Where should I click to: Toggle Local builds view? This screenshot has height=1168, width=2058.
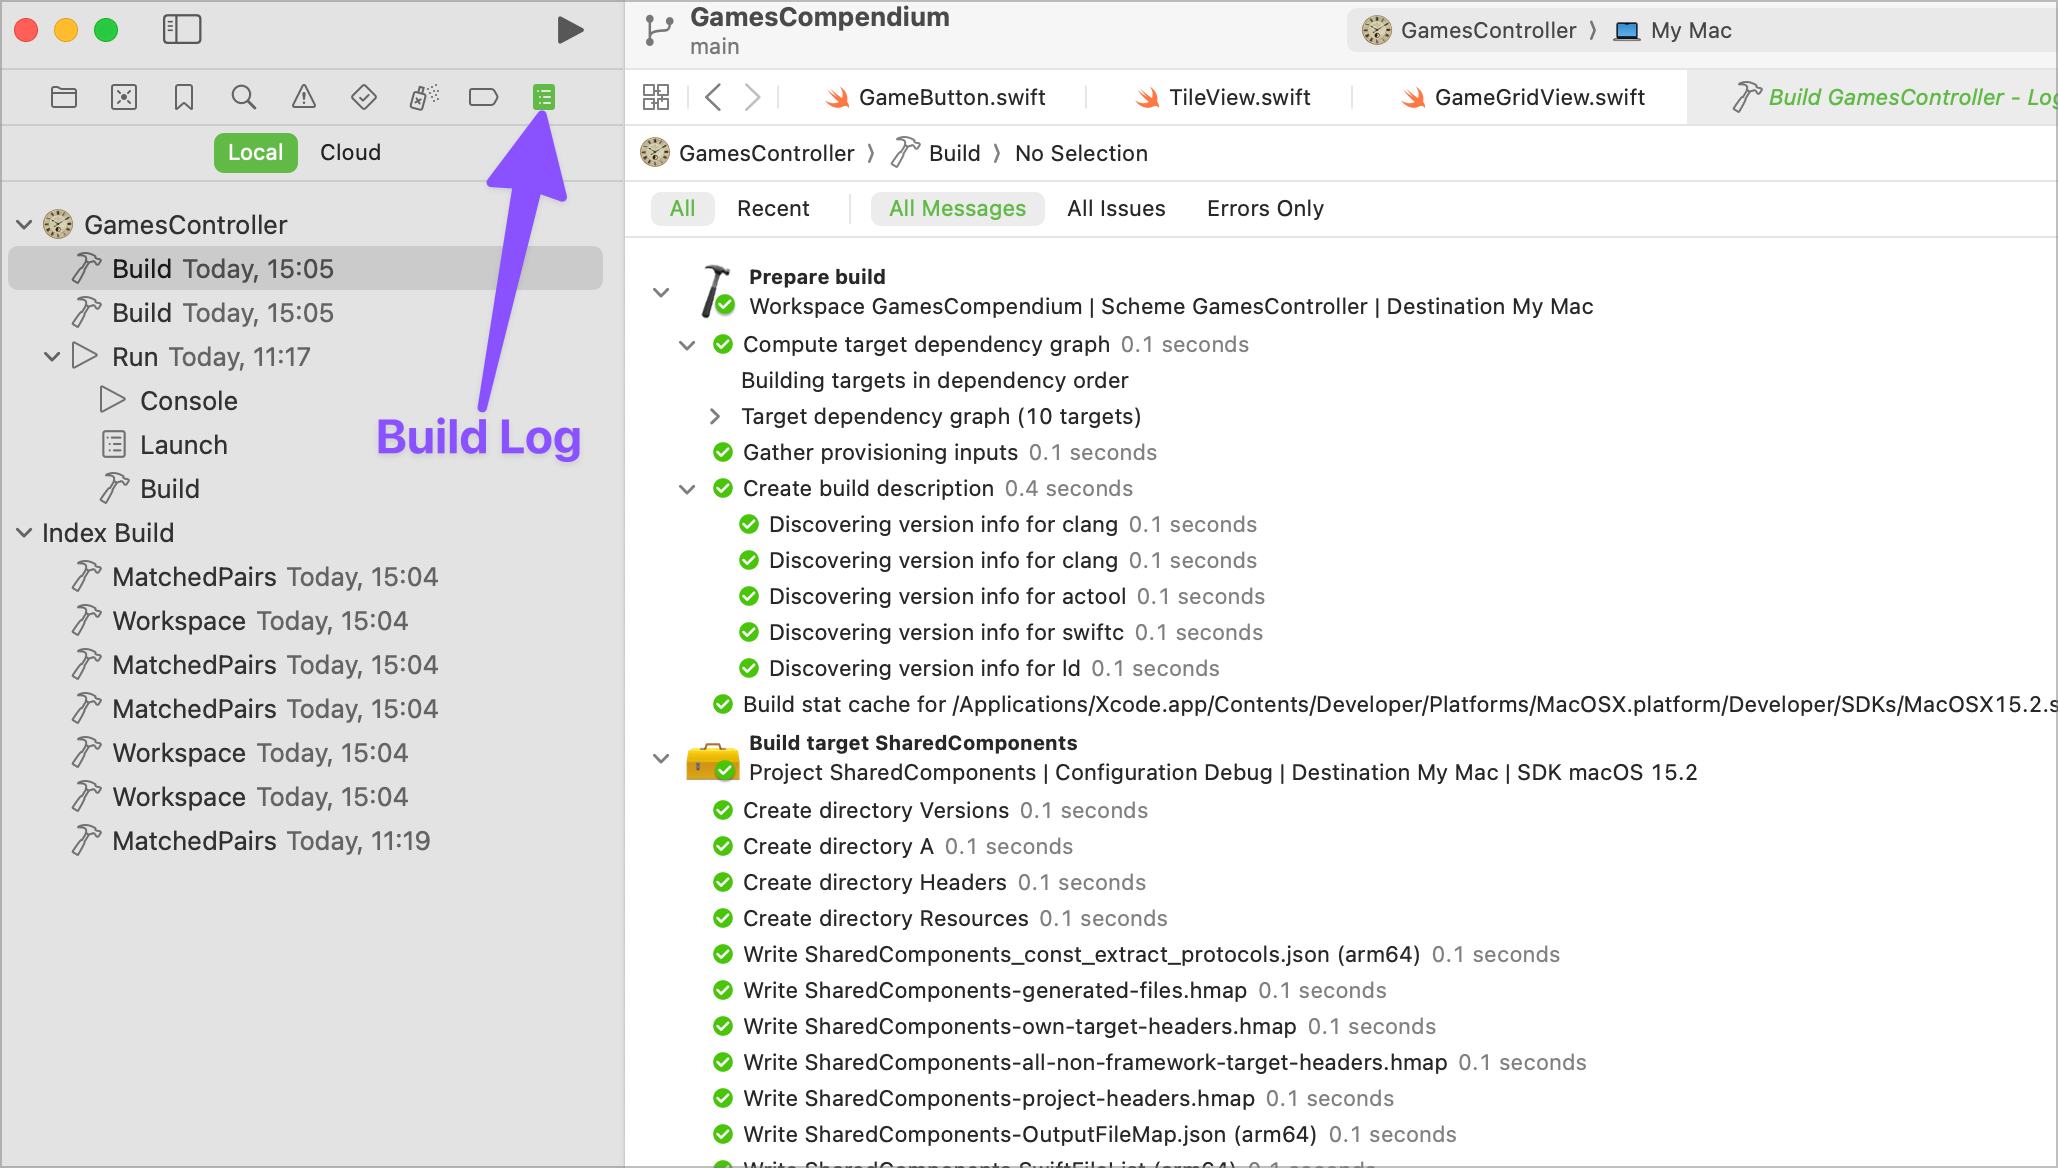coord(256,151)
